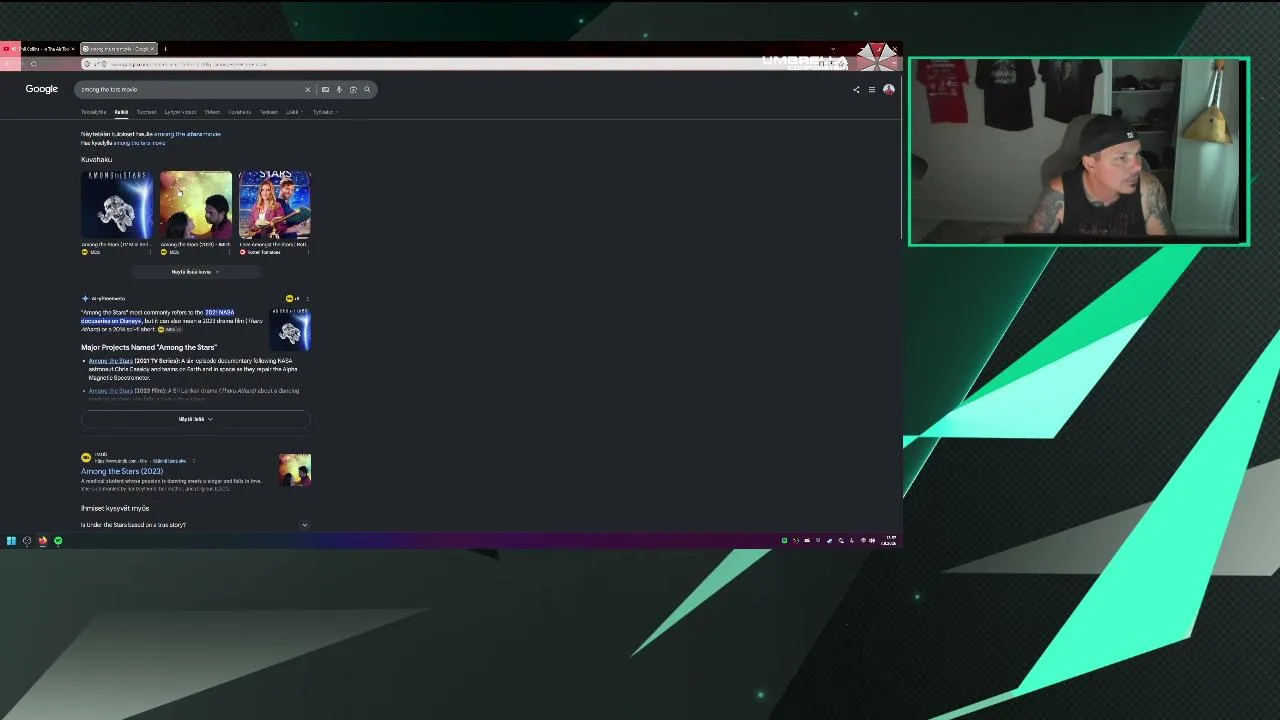
Task: Switch to the Phil Collins YouTube tab
Action: point(40,49)
